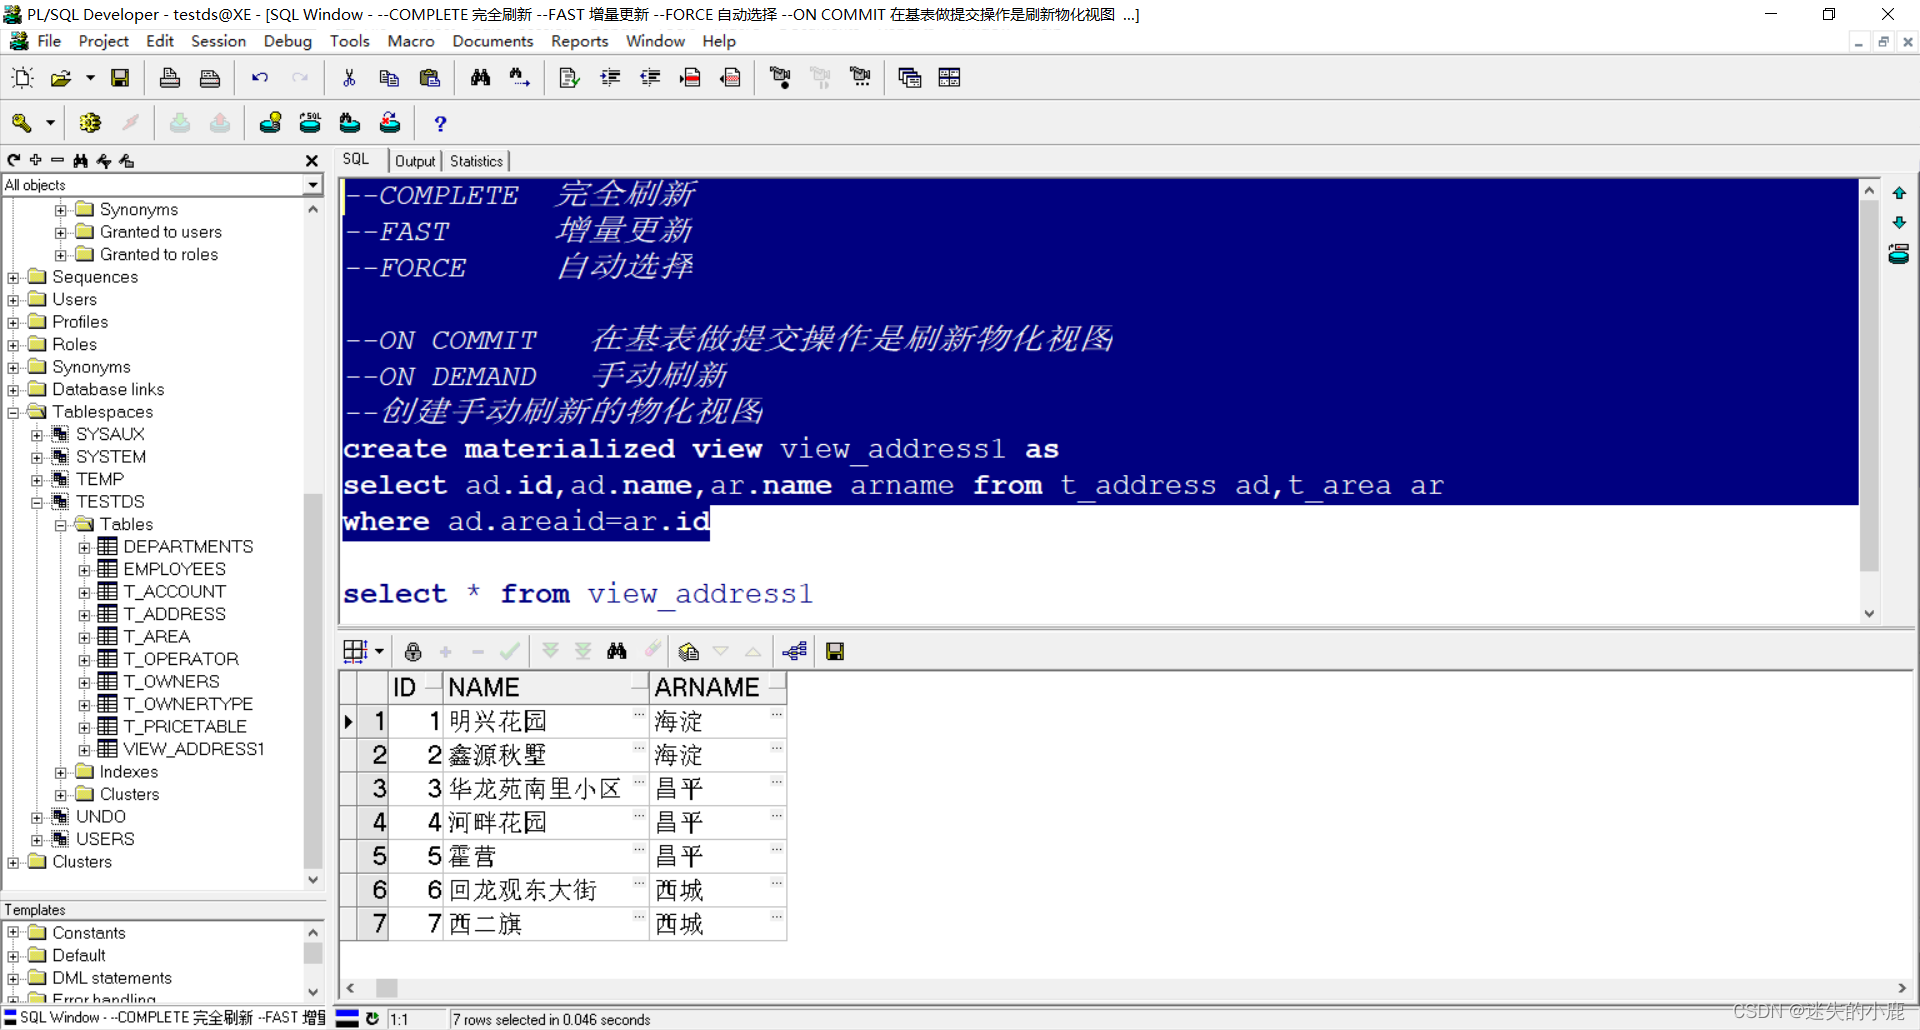Switch to the Statistics tab
1920x1030 pixels.
point(476,161)
